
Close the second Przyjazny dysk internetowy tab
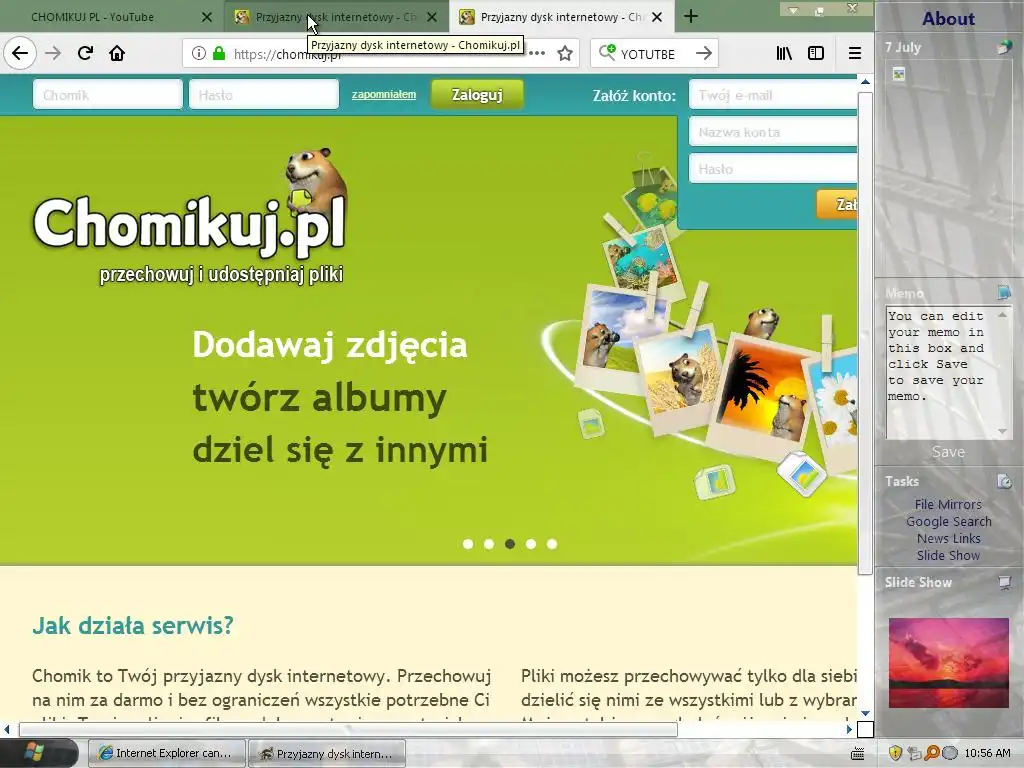point(432,17)
